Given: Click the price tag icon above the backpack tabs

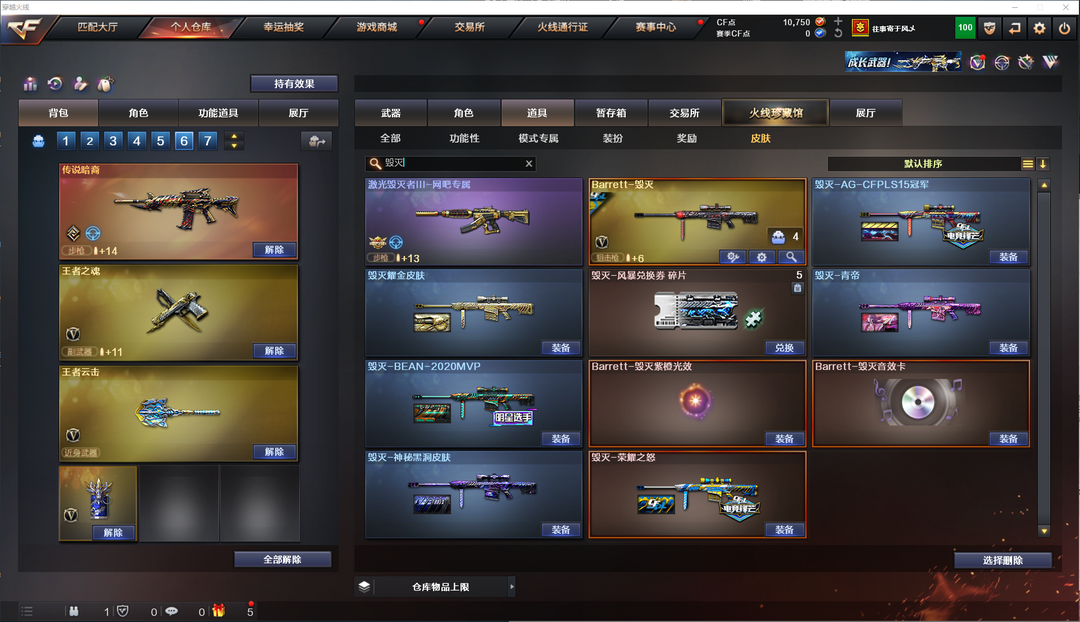Looking at the screenshot, I should (105, 84).
